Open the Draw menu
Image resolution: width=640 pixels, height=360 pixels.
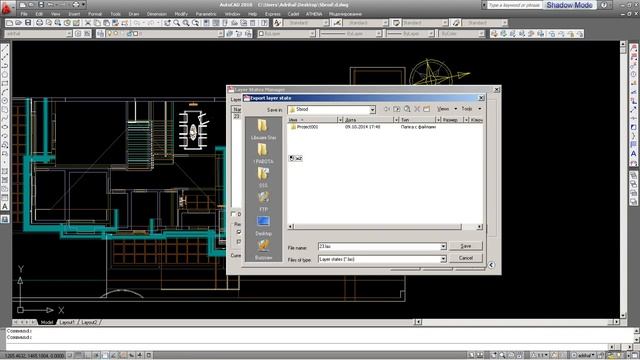(134, 14)
